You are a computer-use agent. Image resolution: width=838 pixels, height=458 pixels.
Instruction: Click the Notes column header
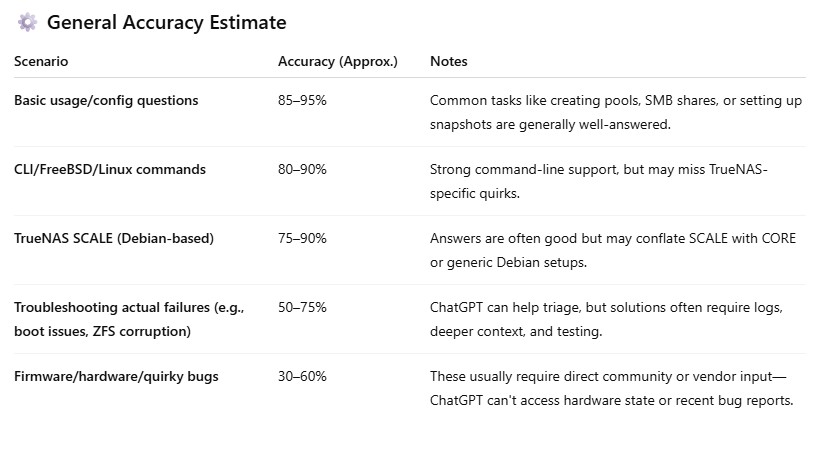pos(448,61)
